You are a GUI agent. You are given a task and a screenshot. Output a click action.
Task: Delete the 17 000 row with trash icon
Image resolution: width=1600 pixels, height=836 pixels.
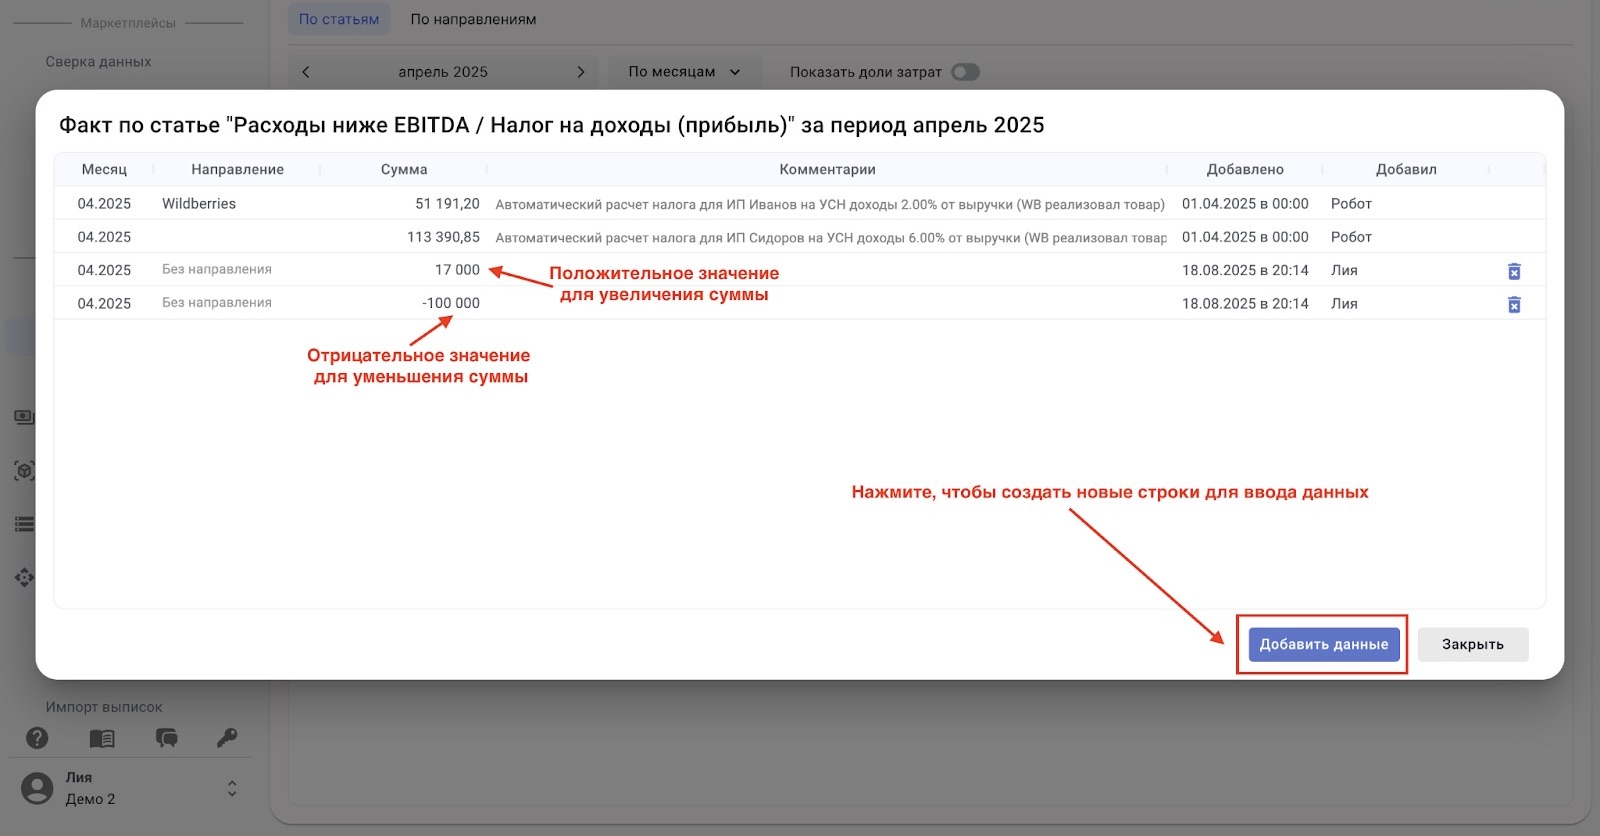(1513, 271)
